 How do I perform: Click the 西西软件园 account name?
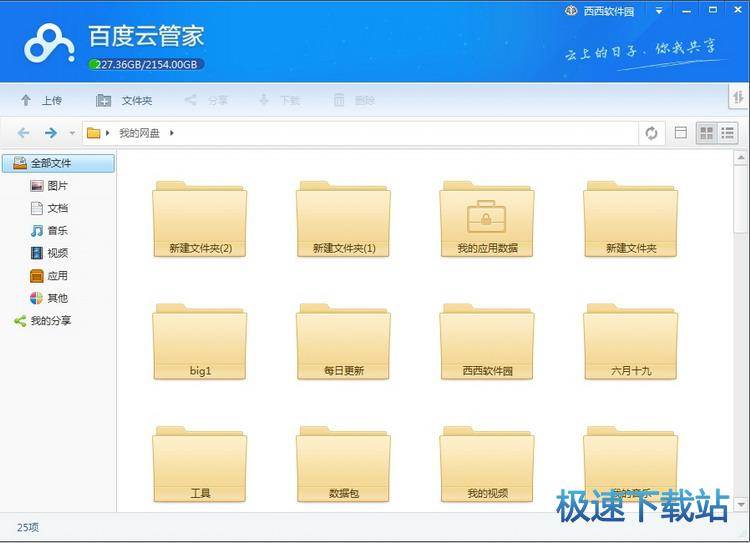609,11
